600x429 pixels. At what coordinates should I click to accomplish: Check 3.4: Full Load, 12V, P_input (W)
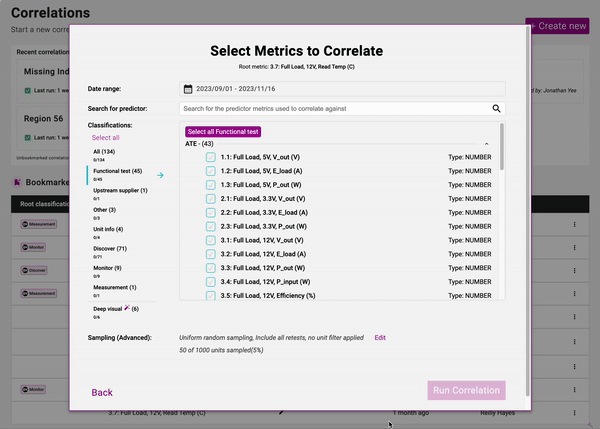click(x=211, y=282)
